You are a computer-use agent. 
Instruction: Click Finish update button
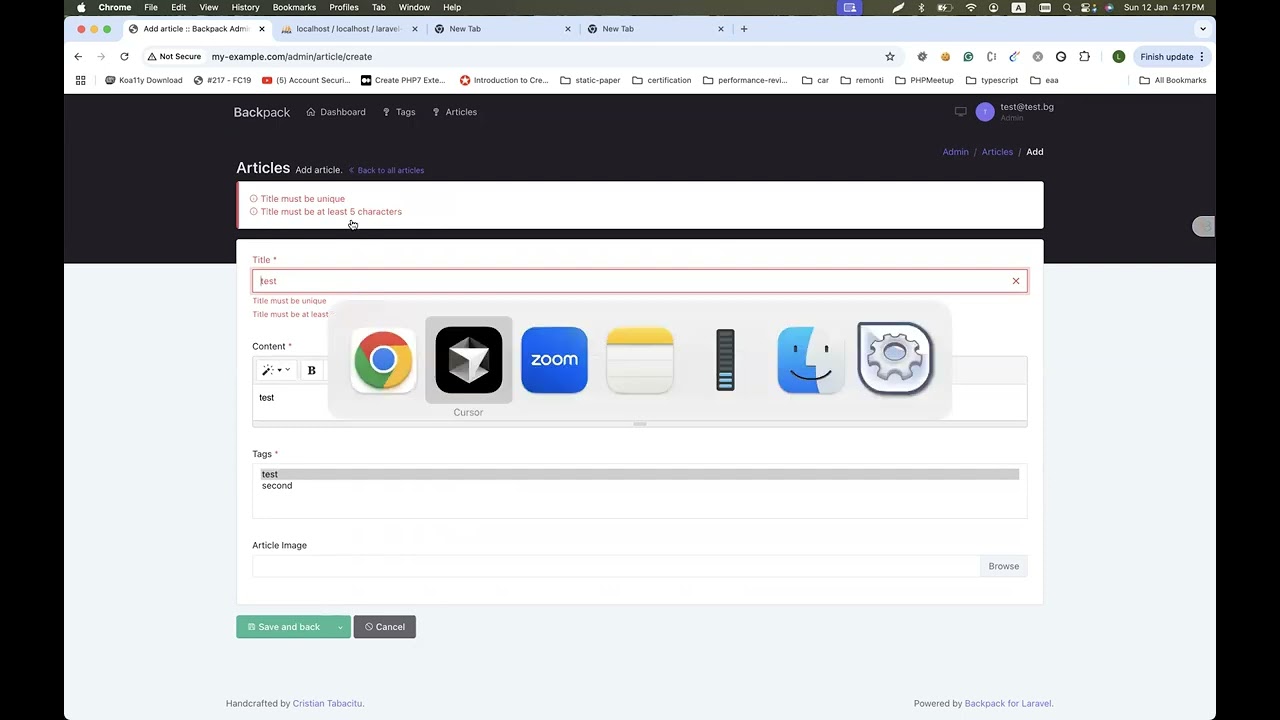click(x=1173, y=57)
